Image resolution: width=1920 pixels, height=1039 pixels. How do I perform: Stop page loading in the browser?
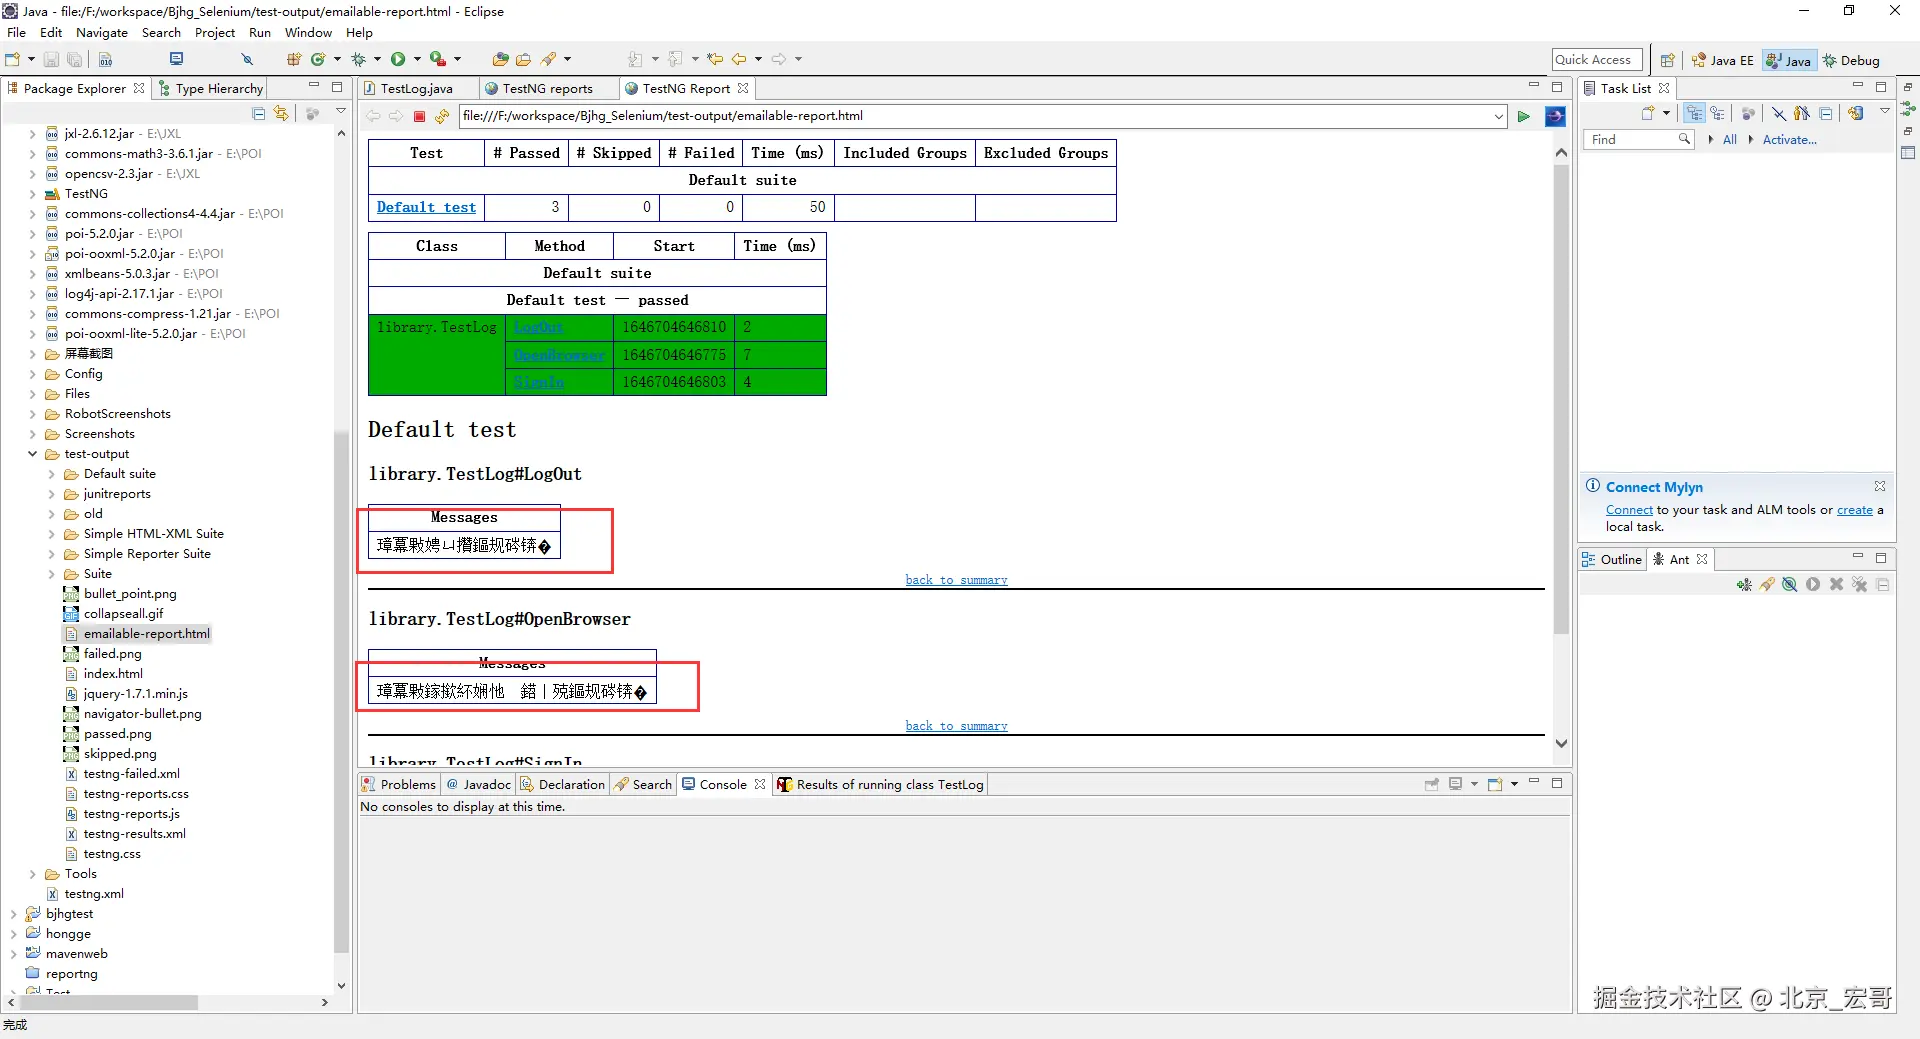point(420,116)
